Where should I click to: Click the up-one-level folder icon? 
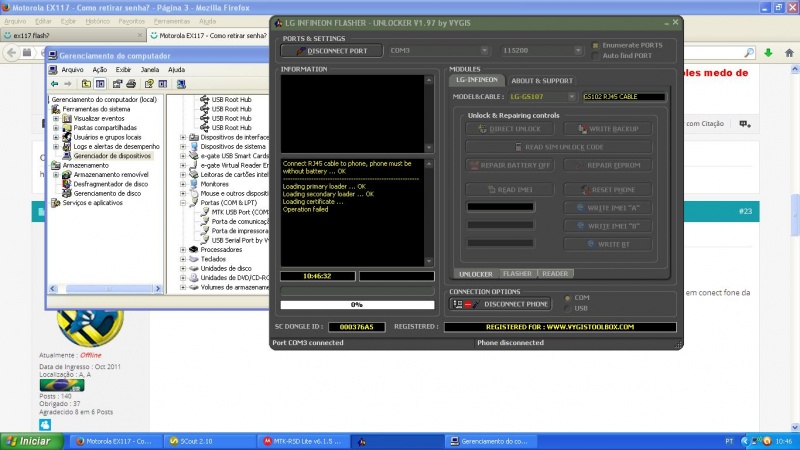pyautogui.click(x=86, y=84)
